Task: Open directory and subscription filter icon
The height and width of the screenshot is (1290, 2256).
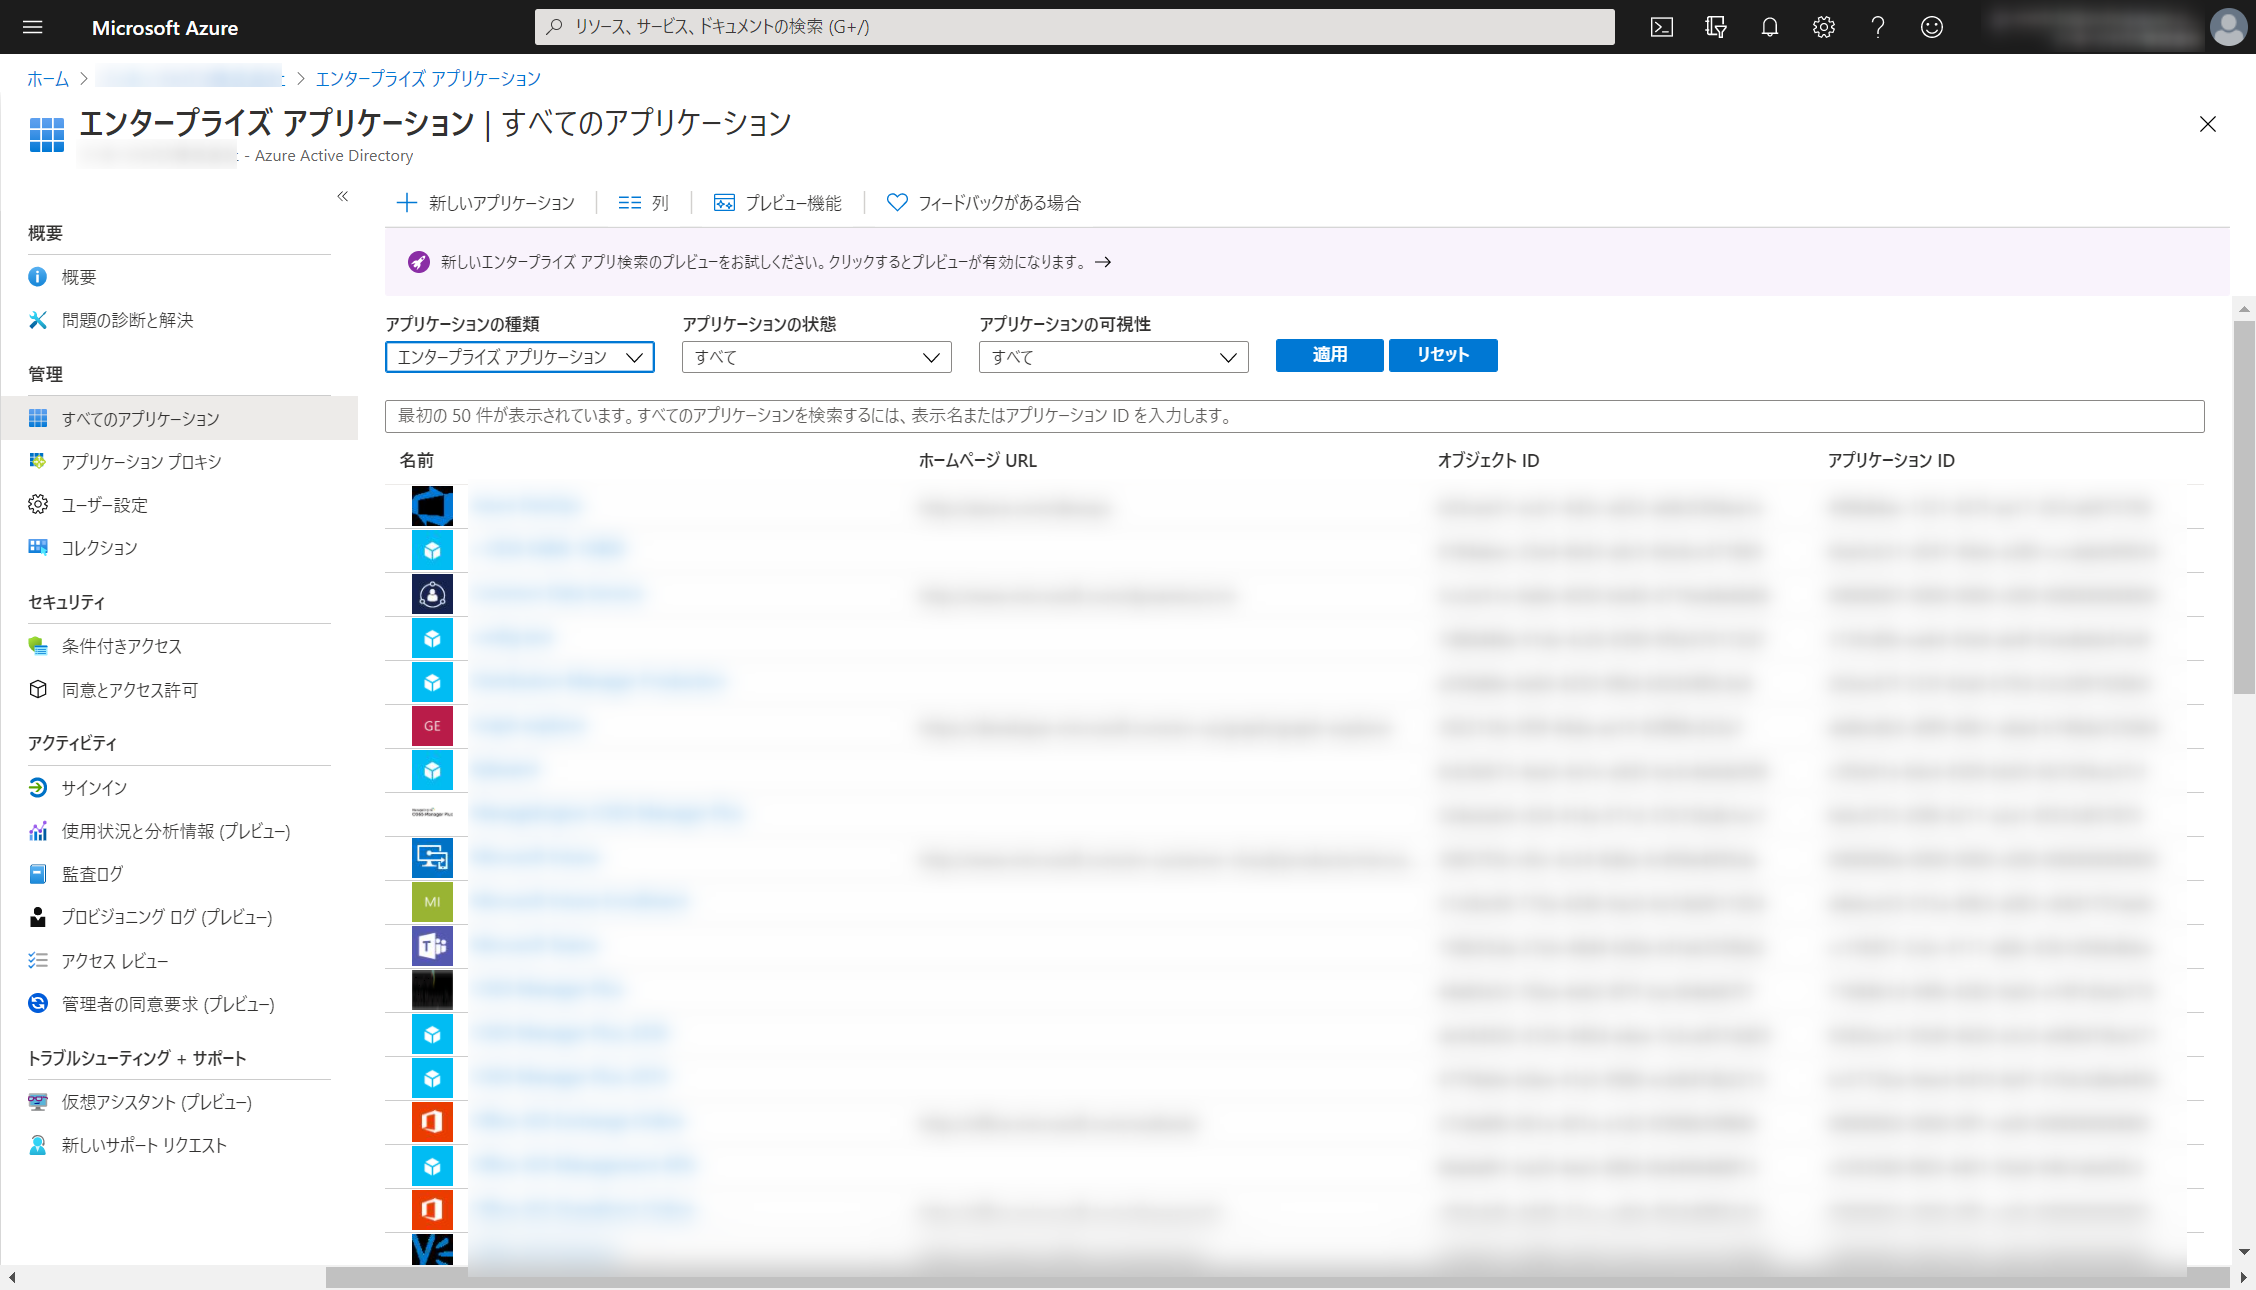Action: point(1715,27)
